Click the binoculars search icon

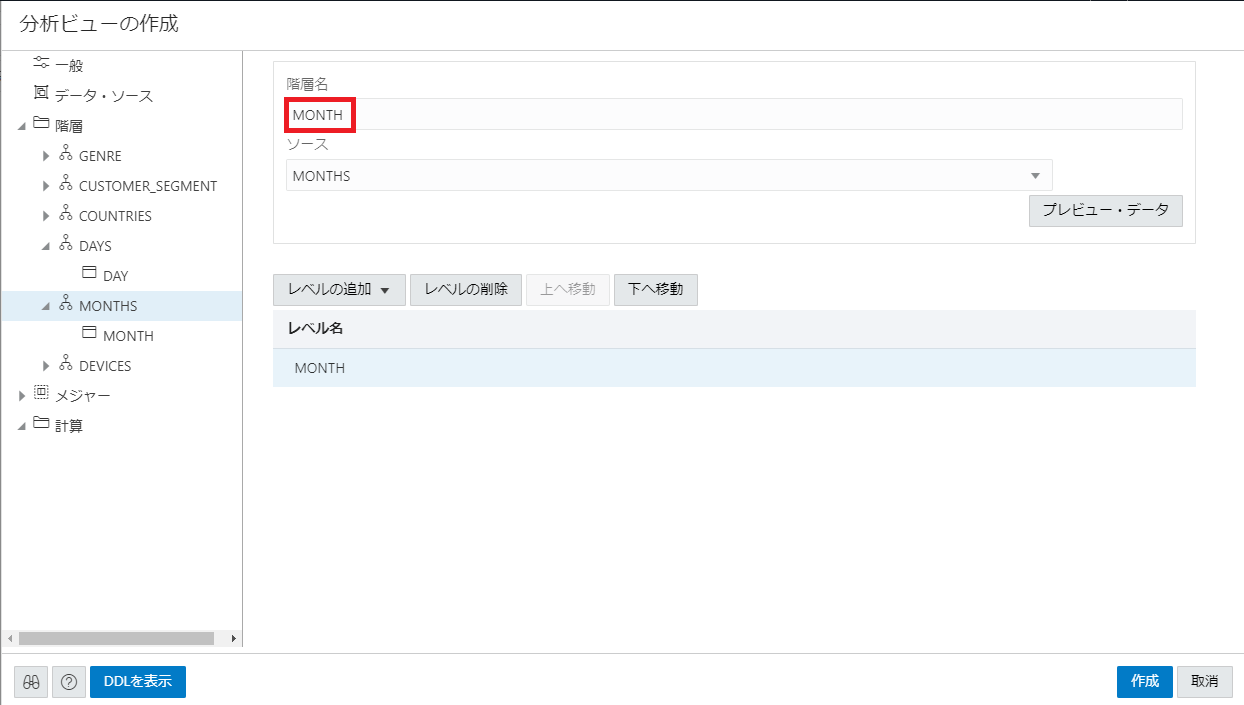31,682
